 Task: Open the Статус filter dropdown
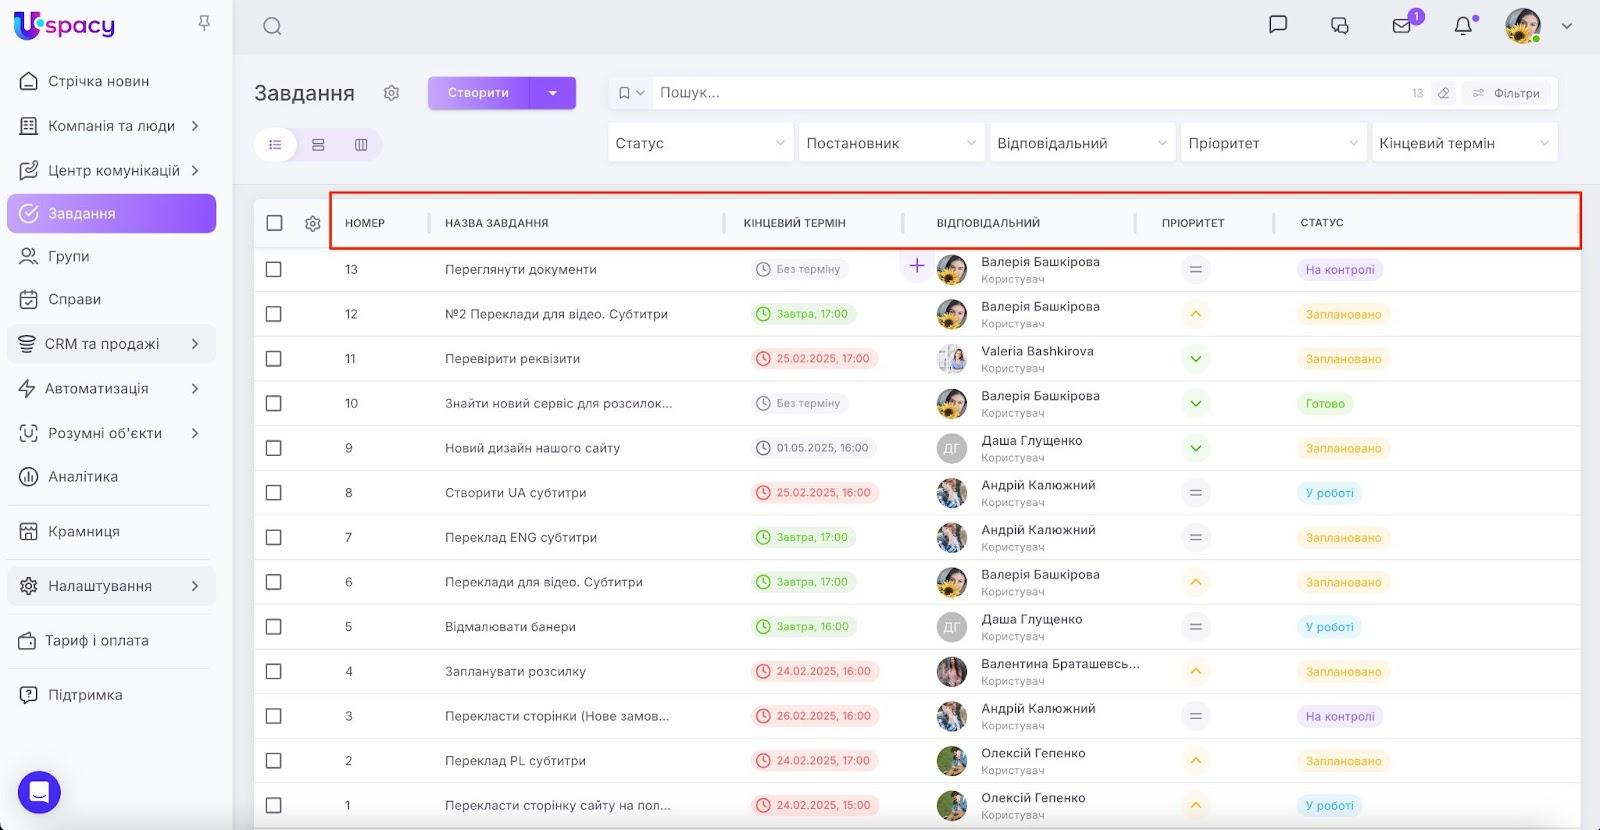(x=700, y=143)
